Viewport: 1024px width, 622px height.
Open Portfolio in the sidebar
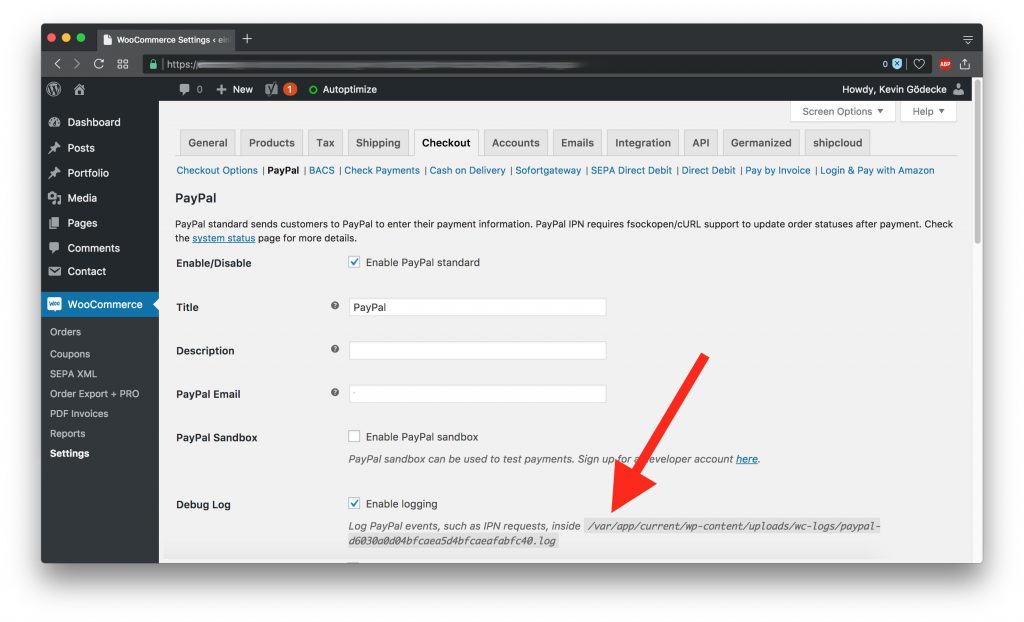88,173
